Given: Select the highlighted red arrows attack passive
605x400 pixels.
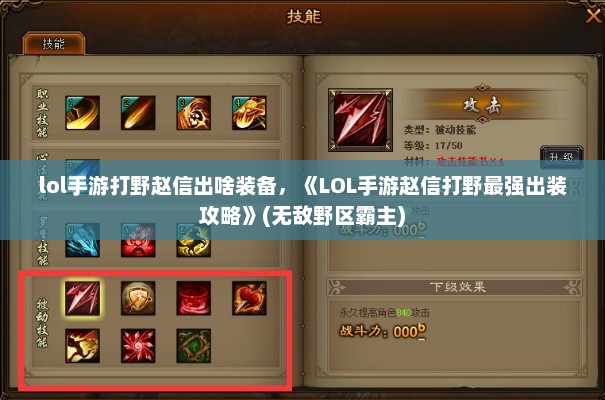Looking at the screenshot, I should (x=83, y=298).
